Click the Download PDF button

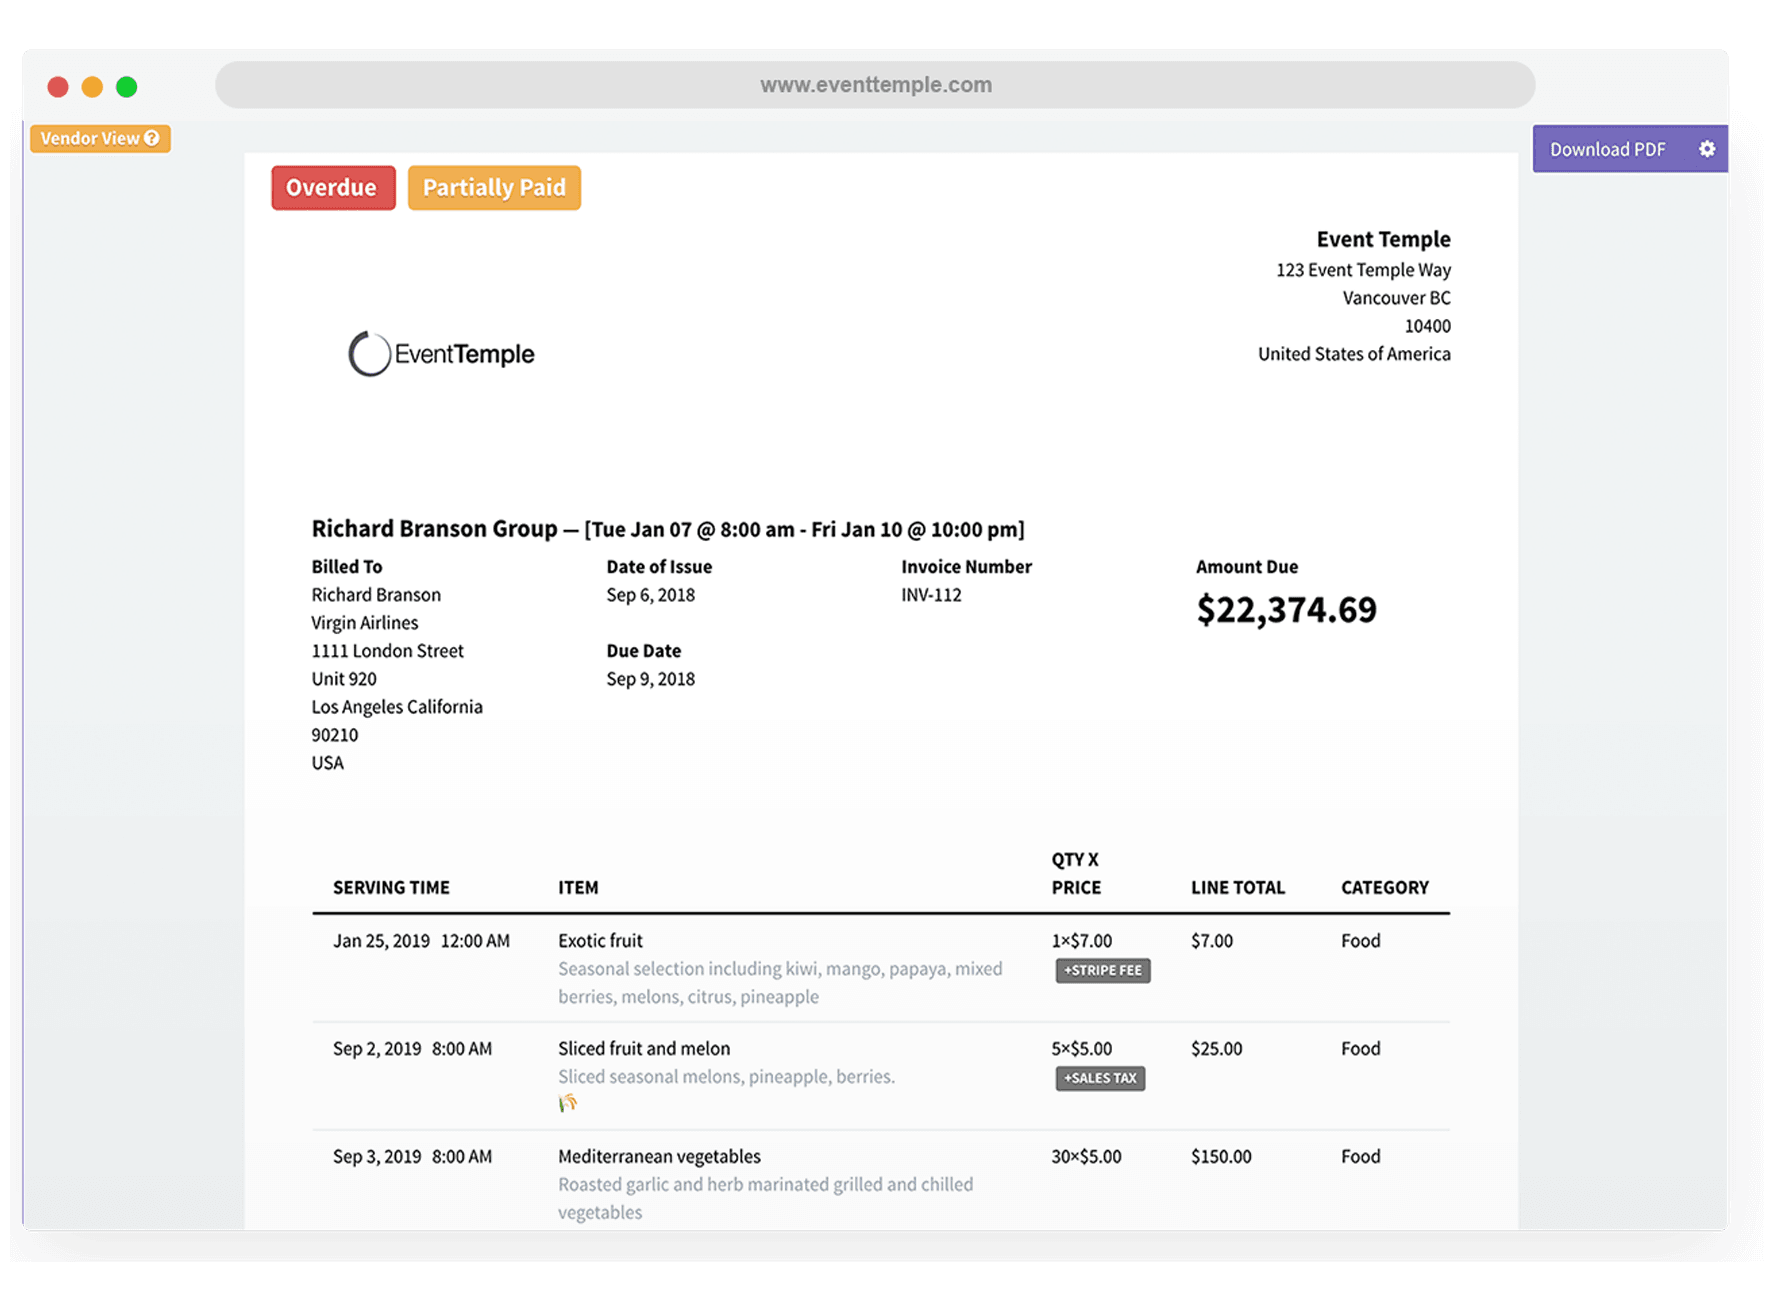pyautogui.click(x=1607, y=149)
